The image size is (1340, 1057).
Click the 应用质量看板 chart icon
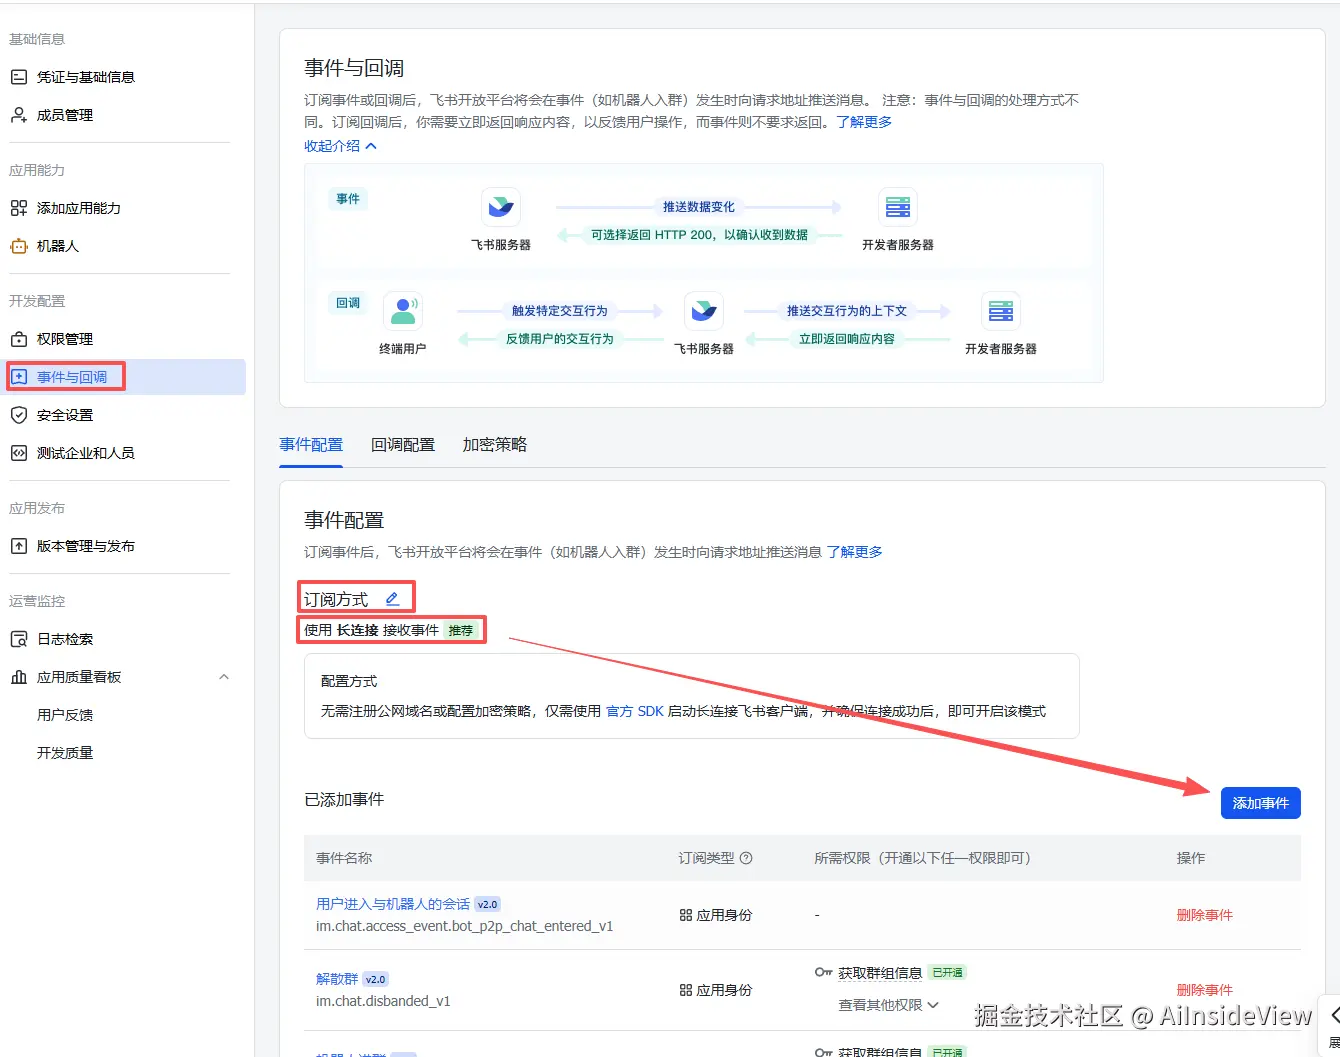(x=19, y=677)
